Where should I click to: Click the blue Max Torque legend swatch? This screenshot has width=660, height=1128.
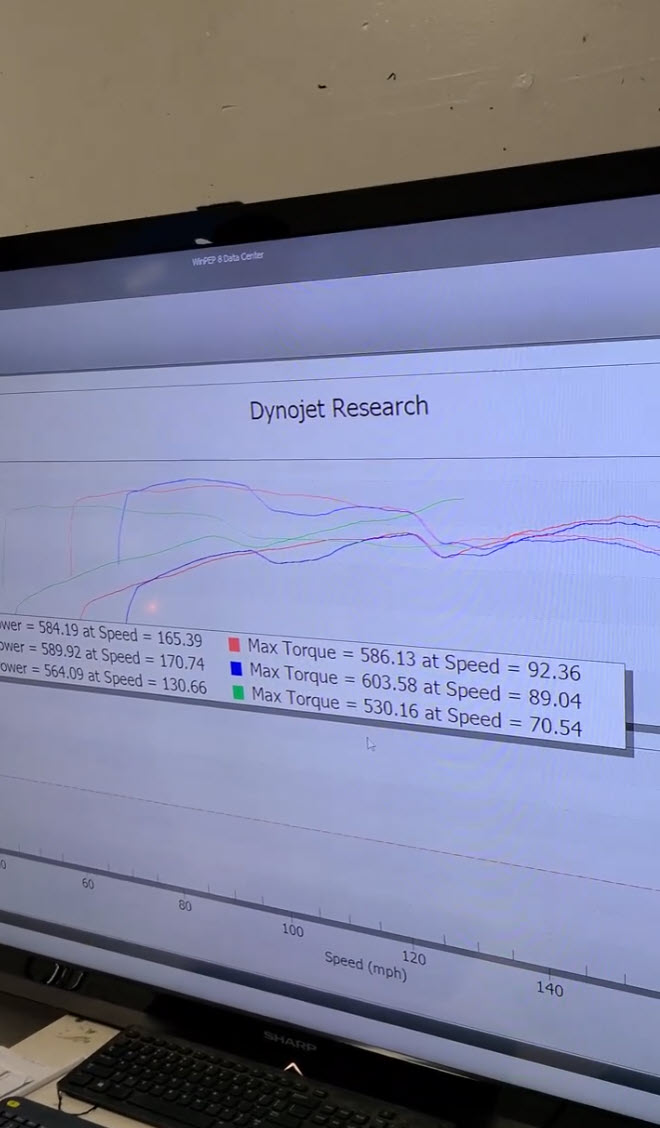[237, 669]
